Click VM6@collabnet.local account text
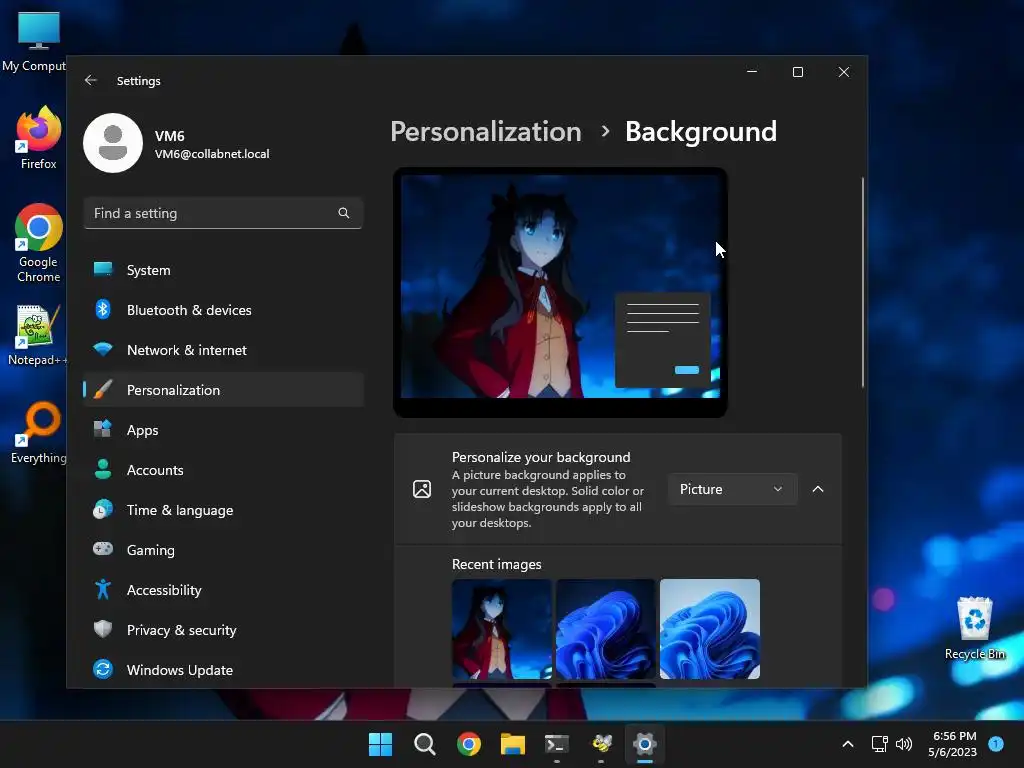 212,154
